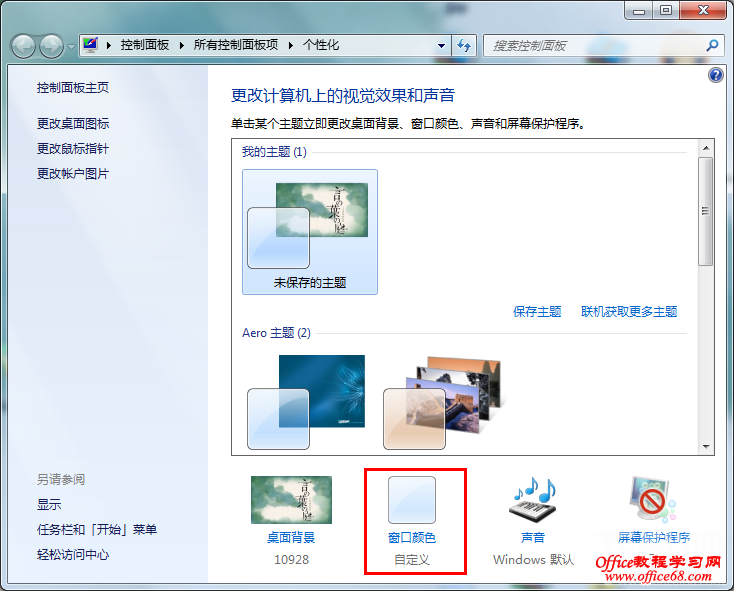Click the Refresh button in address bar

point(464,46)
